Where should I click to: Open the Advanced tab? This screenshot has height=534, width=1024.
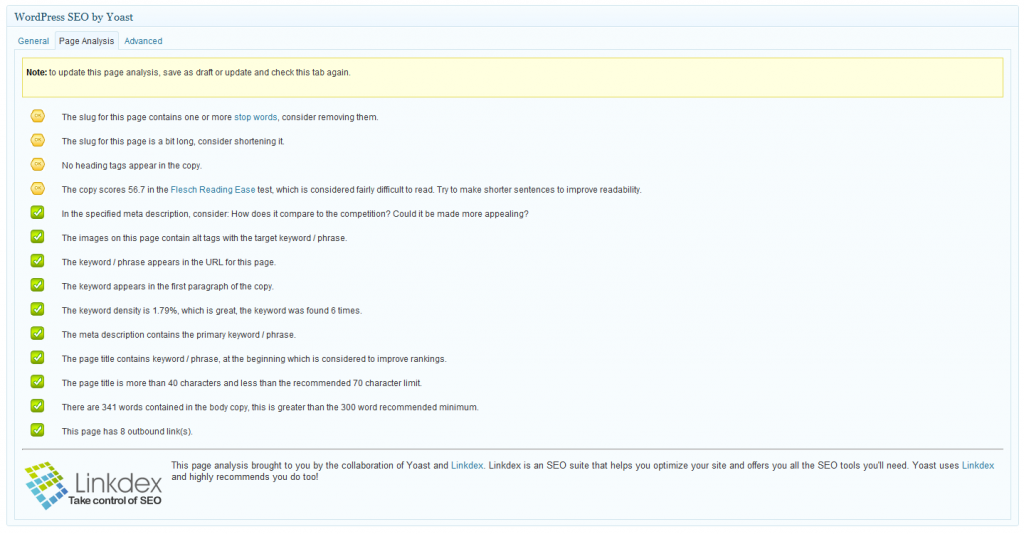[x=143, y=41]
